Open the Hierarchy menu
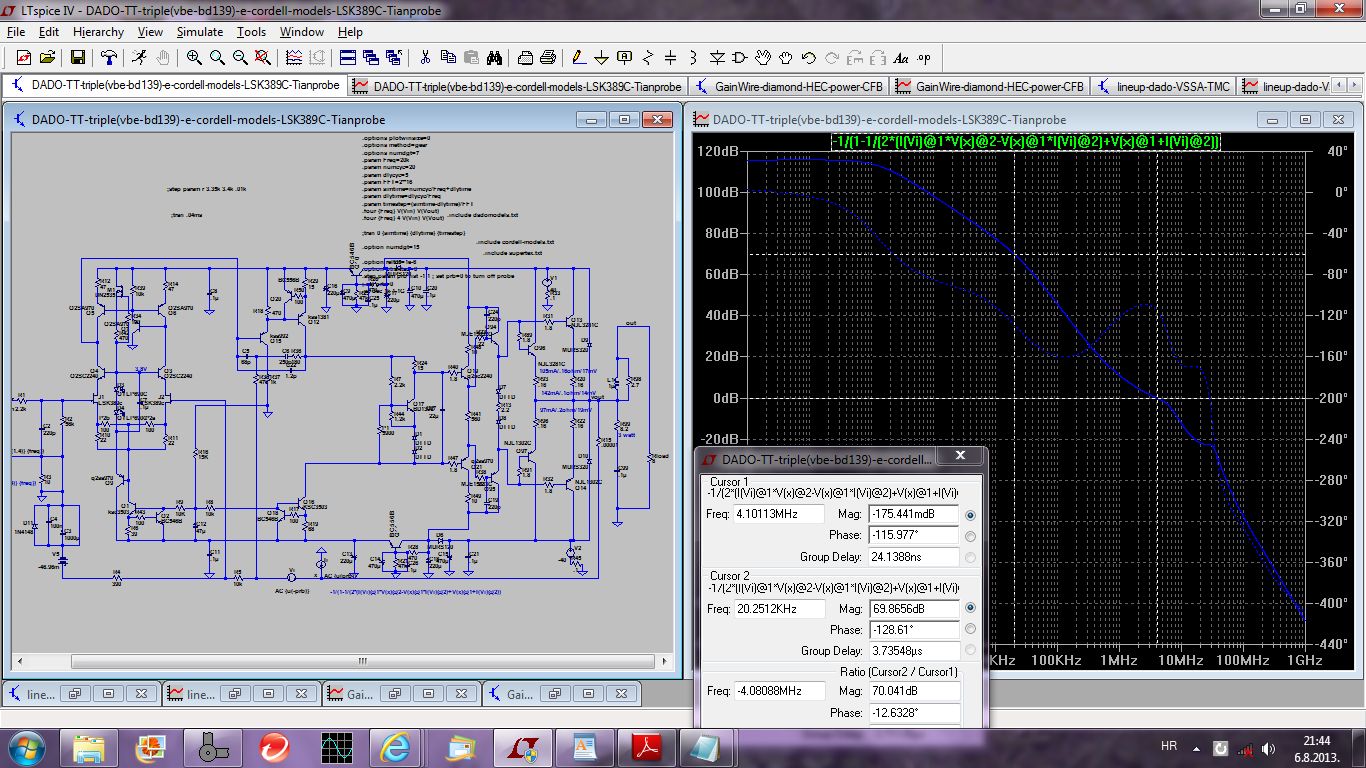Screen dimensions: 1366x768 [98, 32]
